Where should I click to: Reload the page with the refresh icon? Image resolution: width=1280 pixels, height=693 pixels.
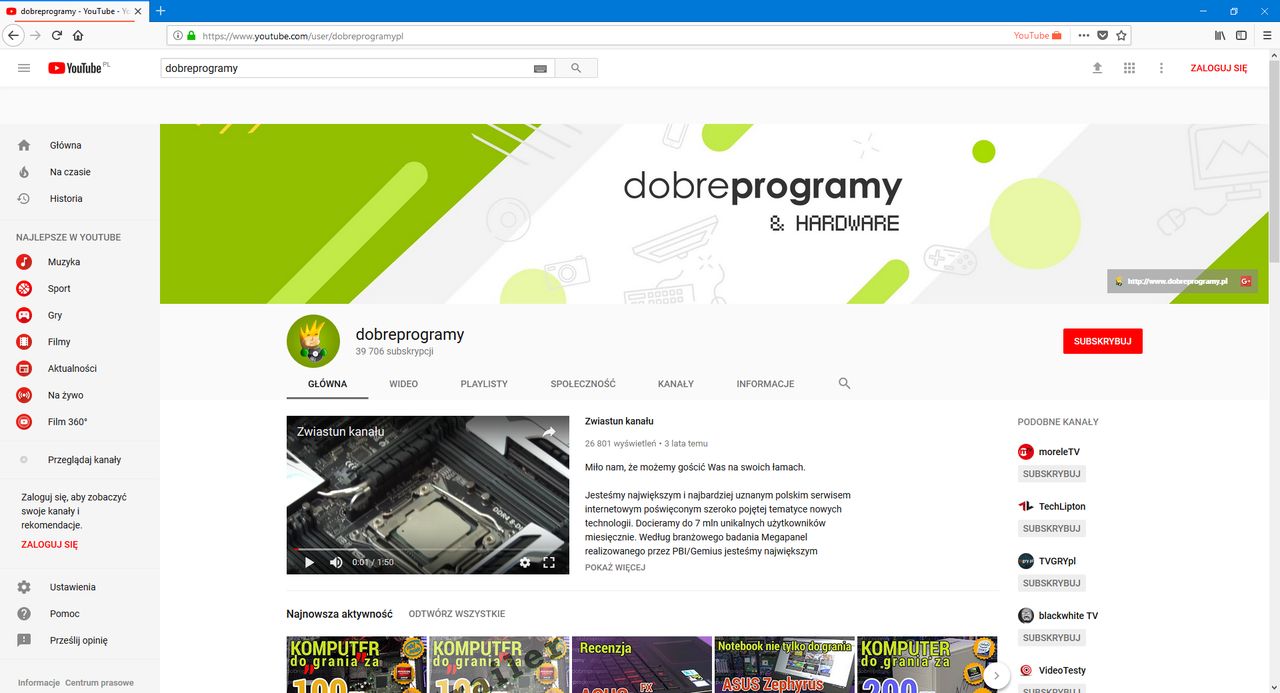tap(57, 35)
